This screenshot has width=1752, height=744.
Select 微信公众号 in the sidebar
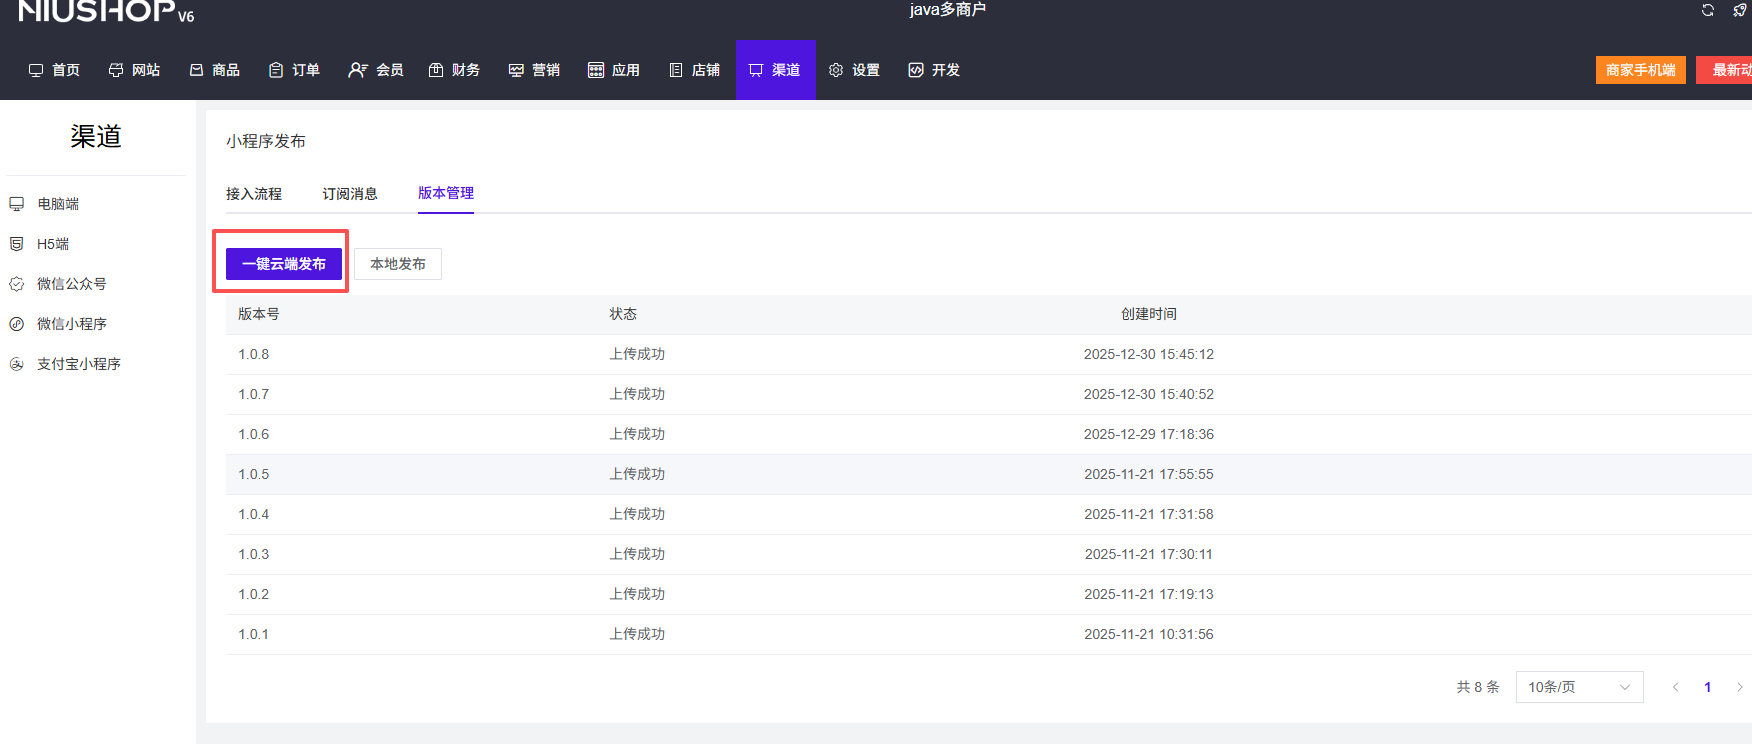(71, 284)
